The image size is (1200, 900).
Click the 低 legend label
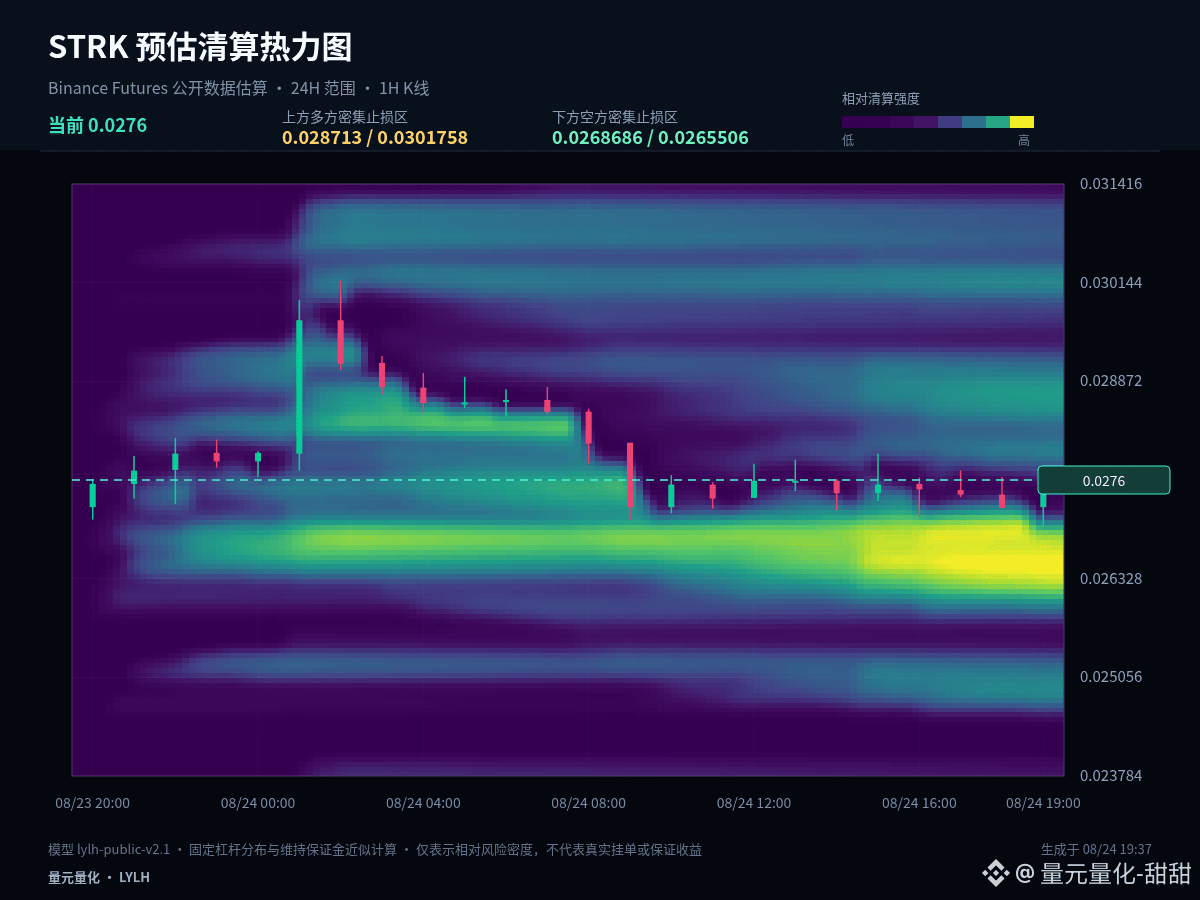(x=848, y=141)
